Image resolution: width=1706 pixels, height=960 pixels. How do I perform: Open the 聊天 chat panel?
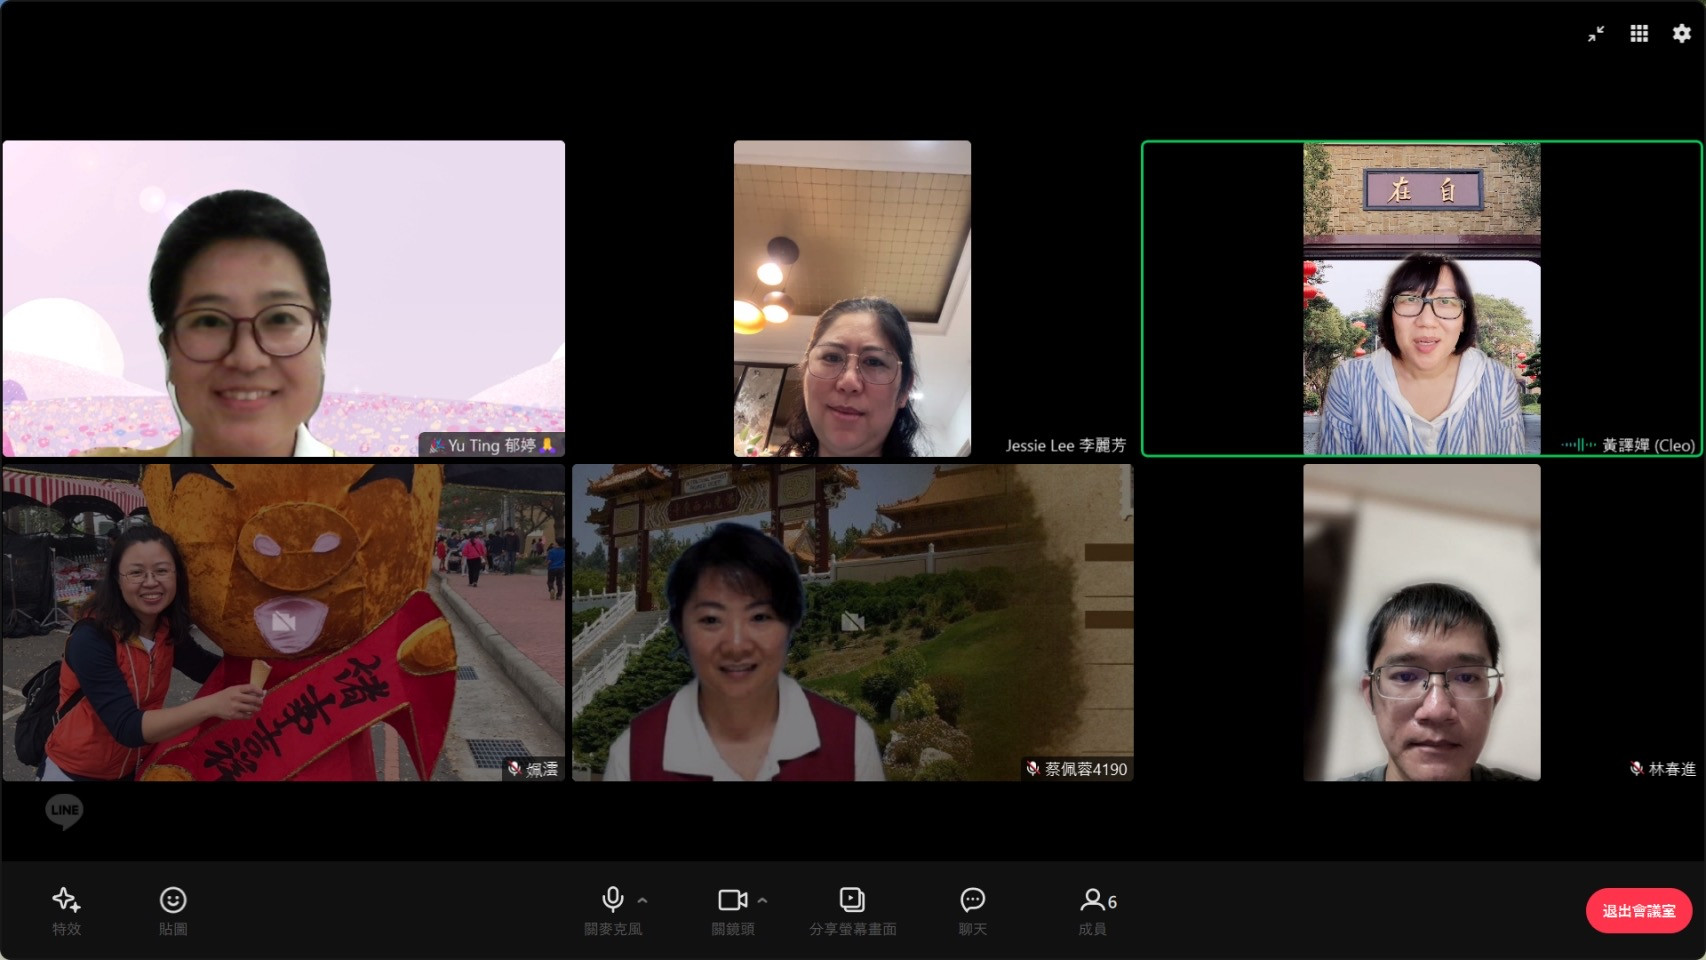tap(972, 910)
